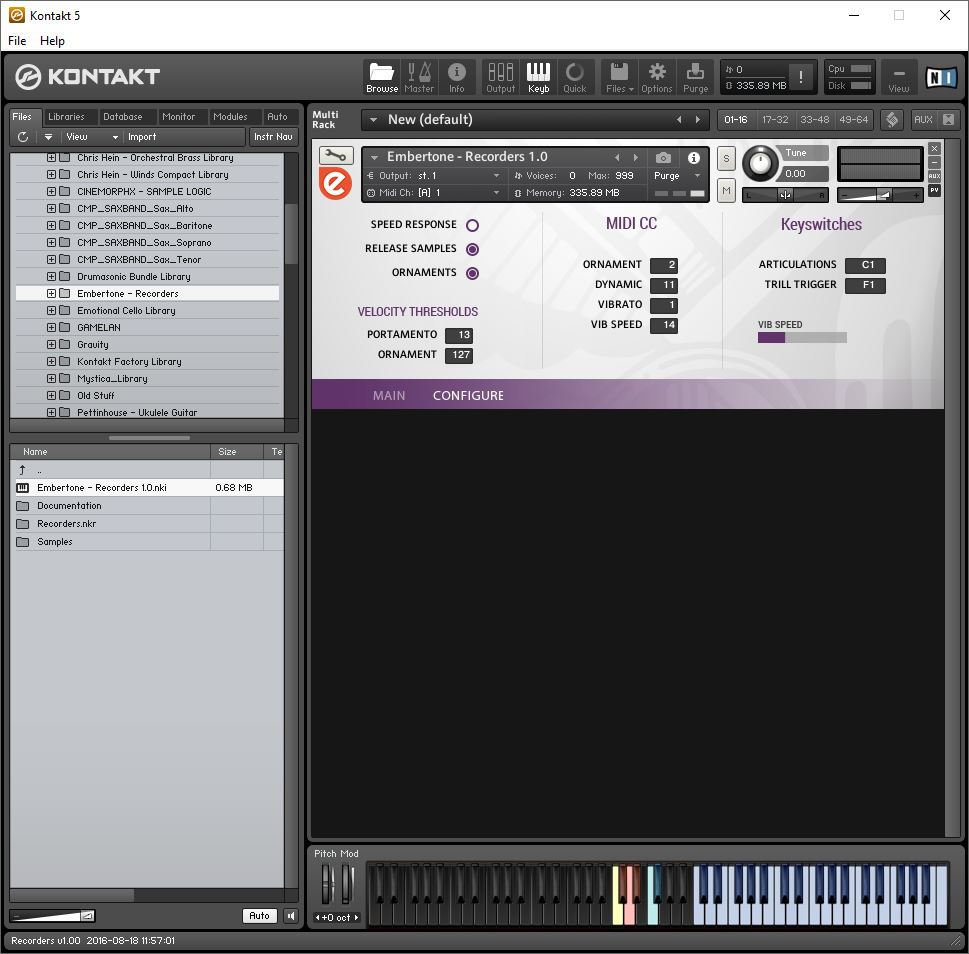Open the File menu
This screenshot has height=954, width=969.
tap(17, 41)
